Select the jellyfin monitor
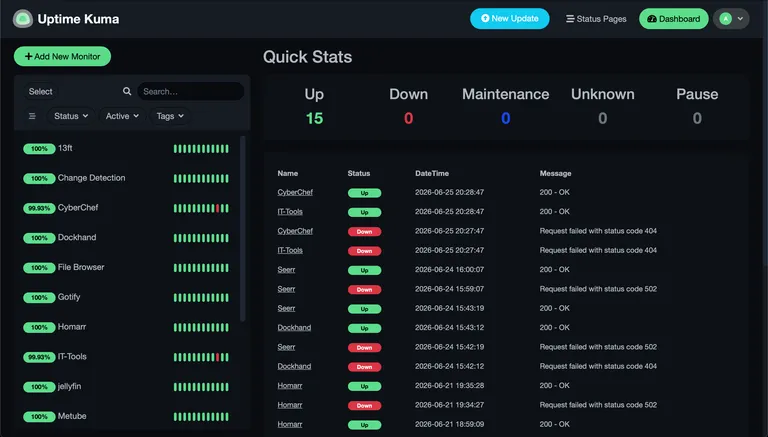 [x=126, y=387]
